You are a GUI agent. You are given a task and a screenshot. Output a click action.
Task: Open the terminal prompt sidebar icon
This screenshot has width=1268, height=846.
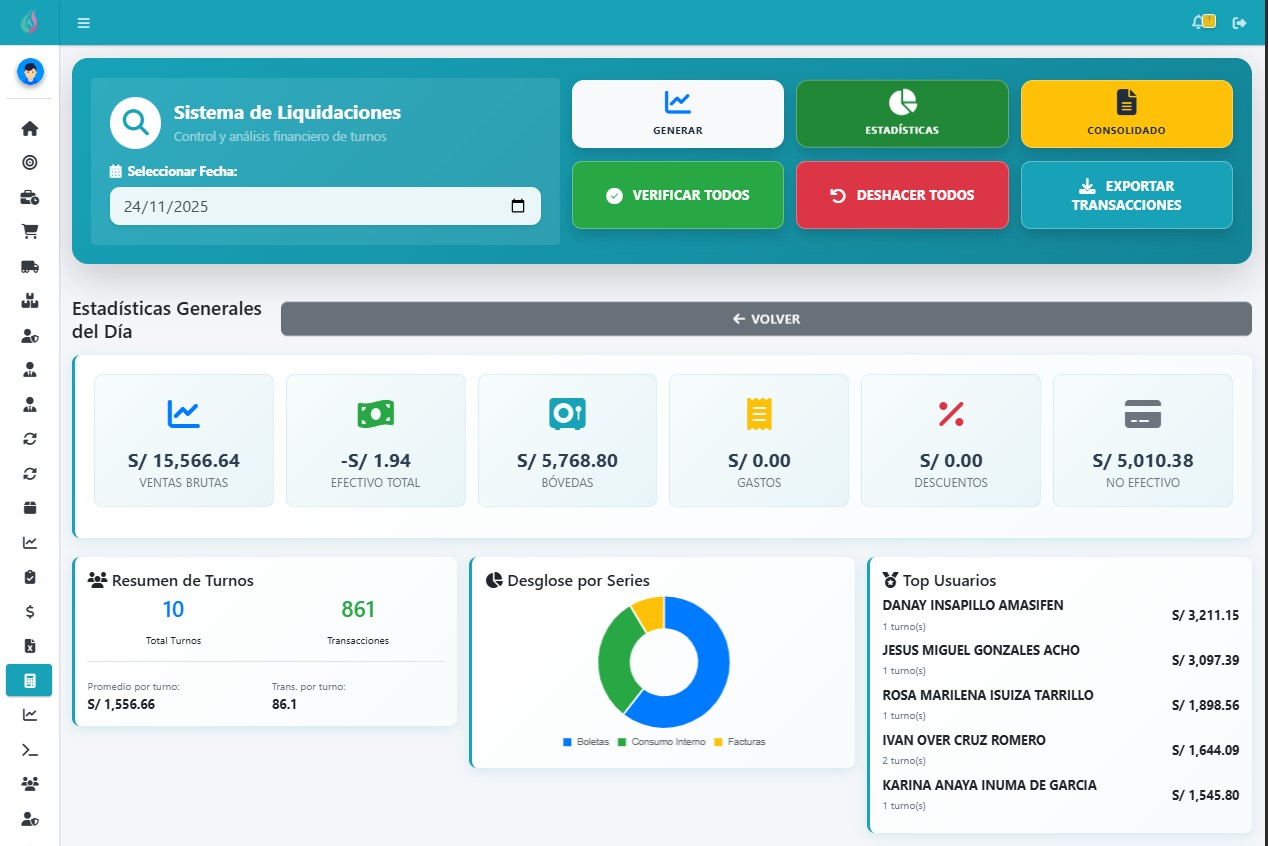pyautogui.click(x=30, y=749)
